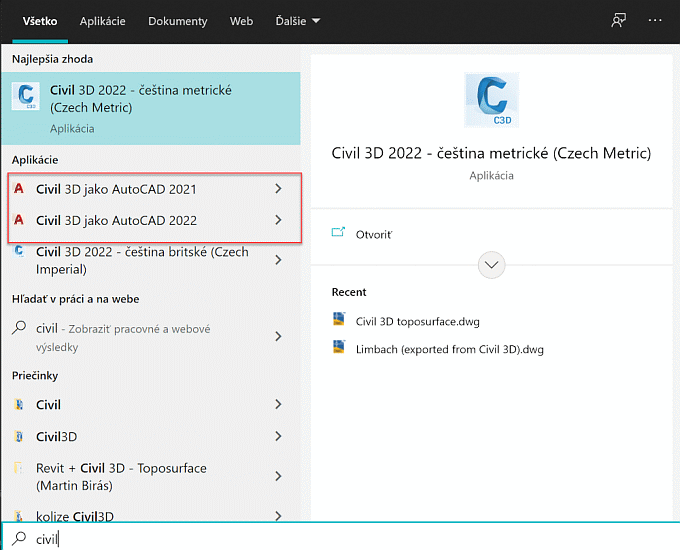The height and width of the screenshot is (550, 680).
Task: Switch to the Všetko tab
Action: pyautogui.click(x=40, y=21)
